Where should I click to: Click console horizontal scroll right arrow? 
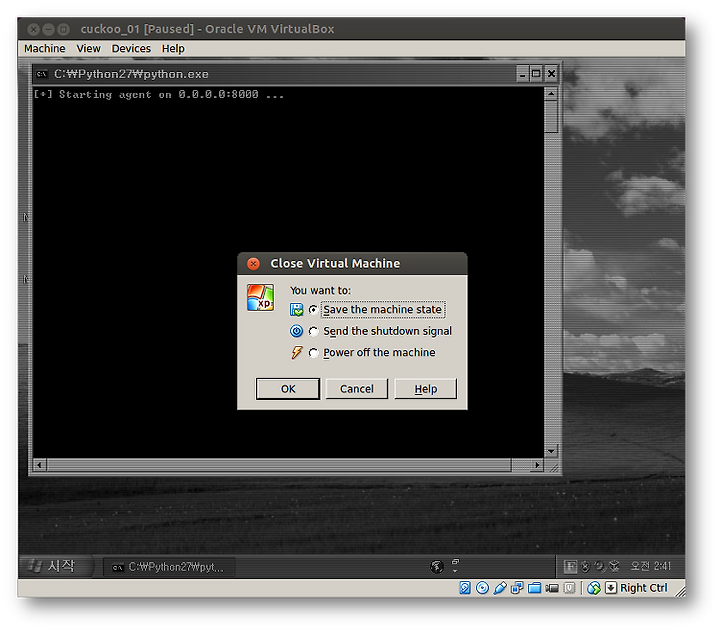537,465
